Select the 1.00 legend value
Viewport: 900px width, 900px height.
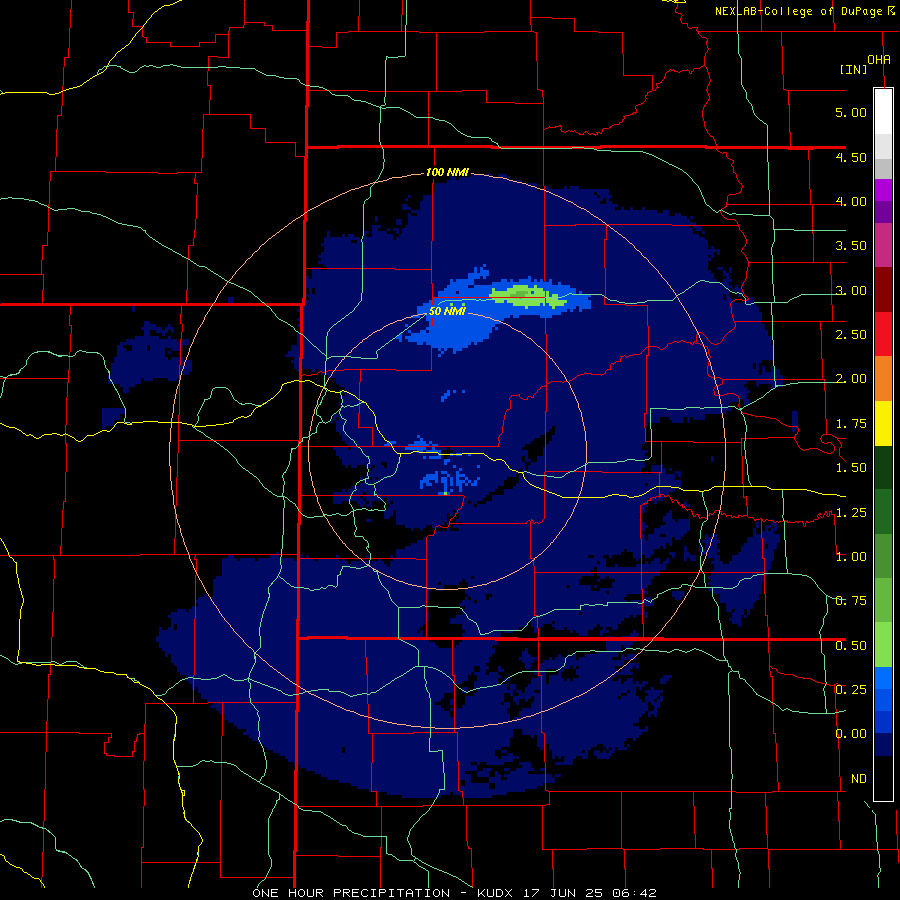point(851,557)
